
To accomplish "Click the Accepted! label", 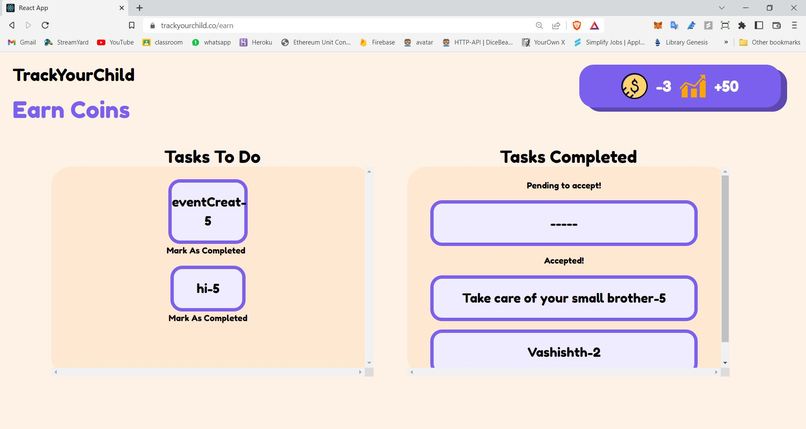I will [x=564, y=260].
